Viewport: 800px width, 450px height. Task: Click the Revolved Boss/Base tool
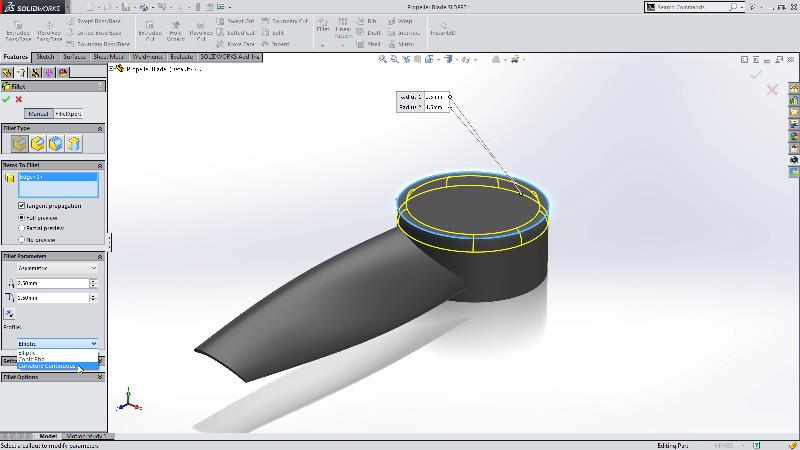(x=49, y=32)
